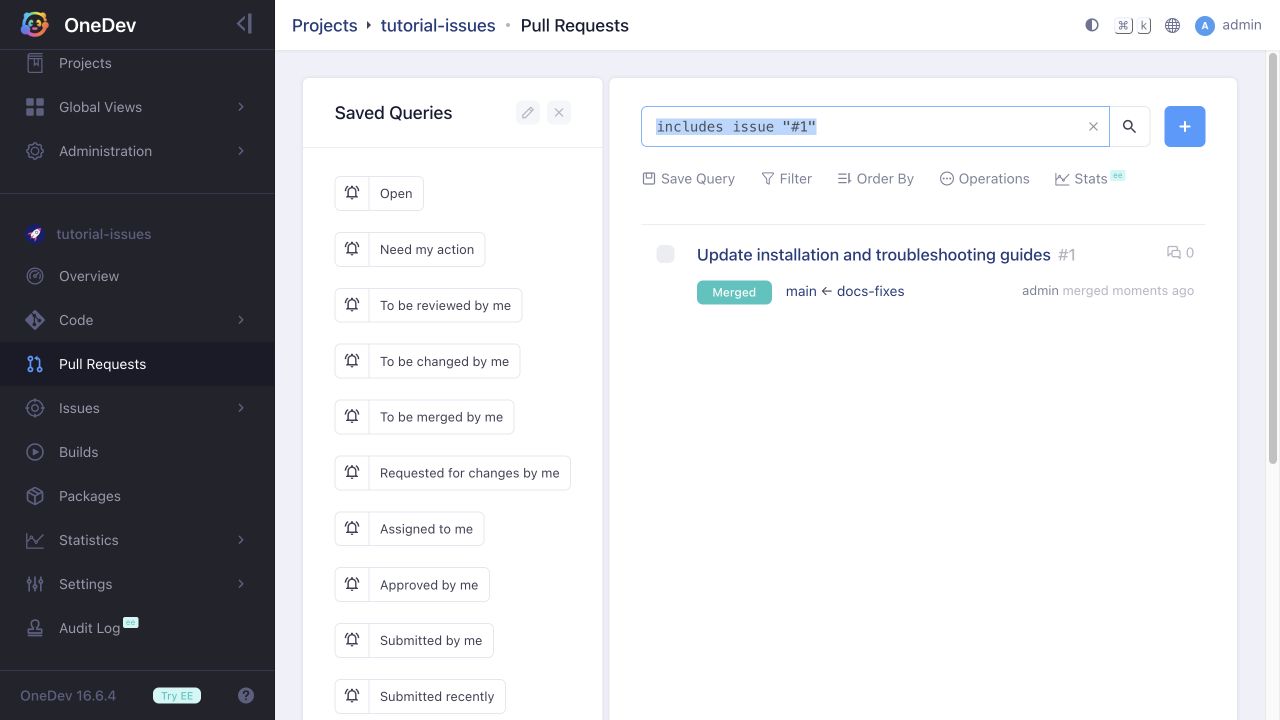Toggle the watch bell for Assigned to me
The width and height of the screenshot is (1280, 720).
coord(352,529)
